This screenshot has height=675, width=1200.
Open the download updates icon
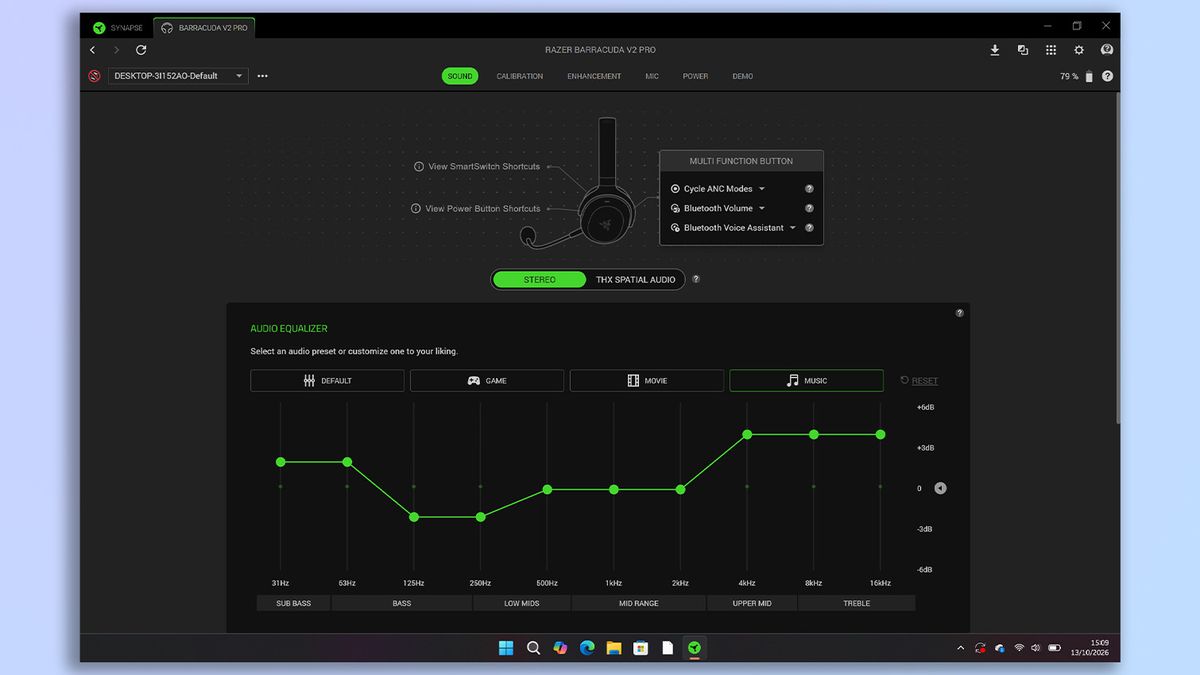[x=995, y=50]
